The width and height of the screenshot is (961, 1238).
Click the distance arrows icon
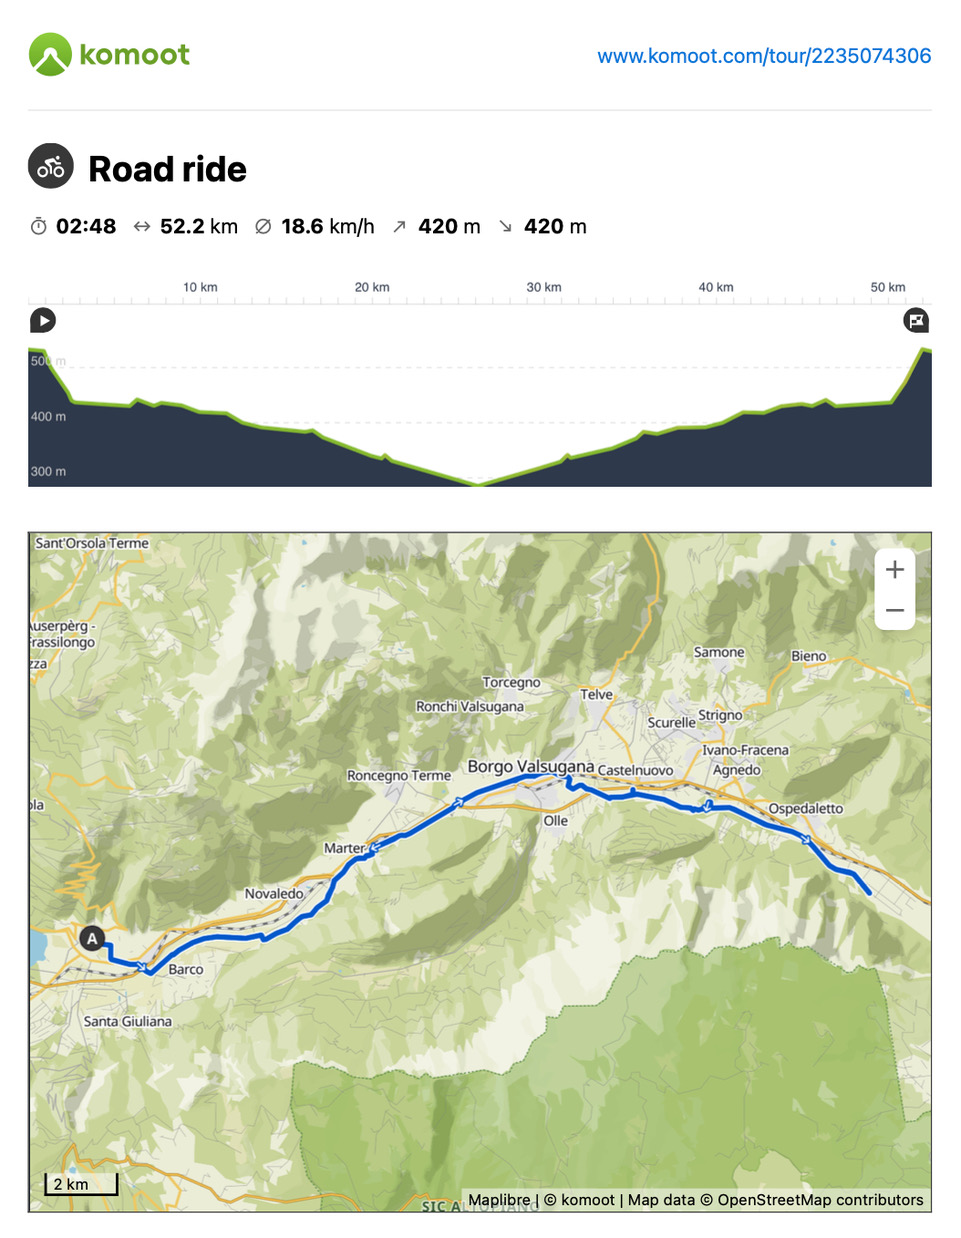(142, 227)
